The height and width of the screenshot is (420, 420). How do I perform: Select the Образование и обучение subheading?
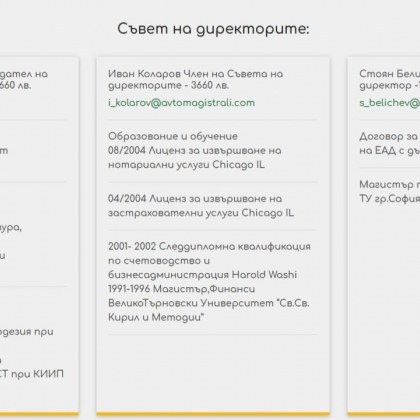click(x=173, y=136)
